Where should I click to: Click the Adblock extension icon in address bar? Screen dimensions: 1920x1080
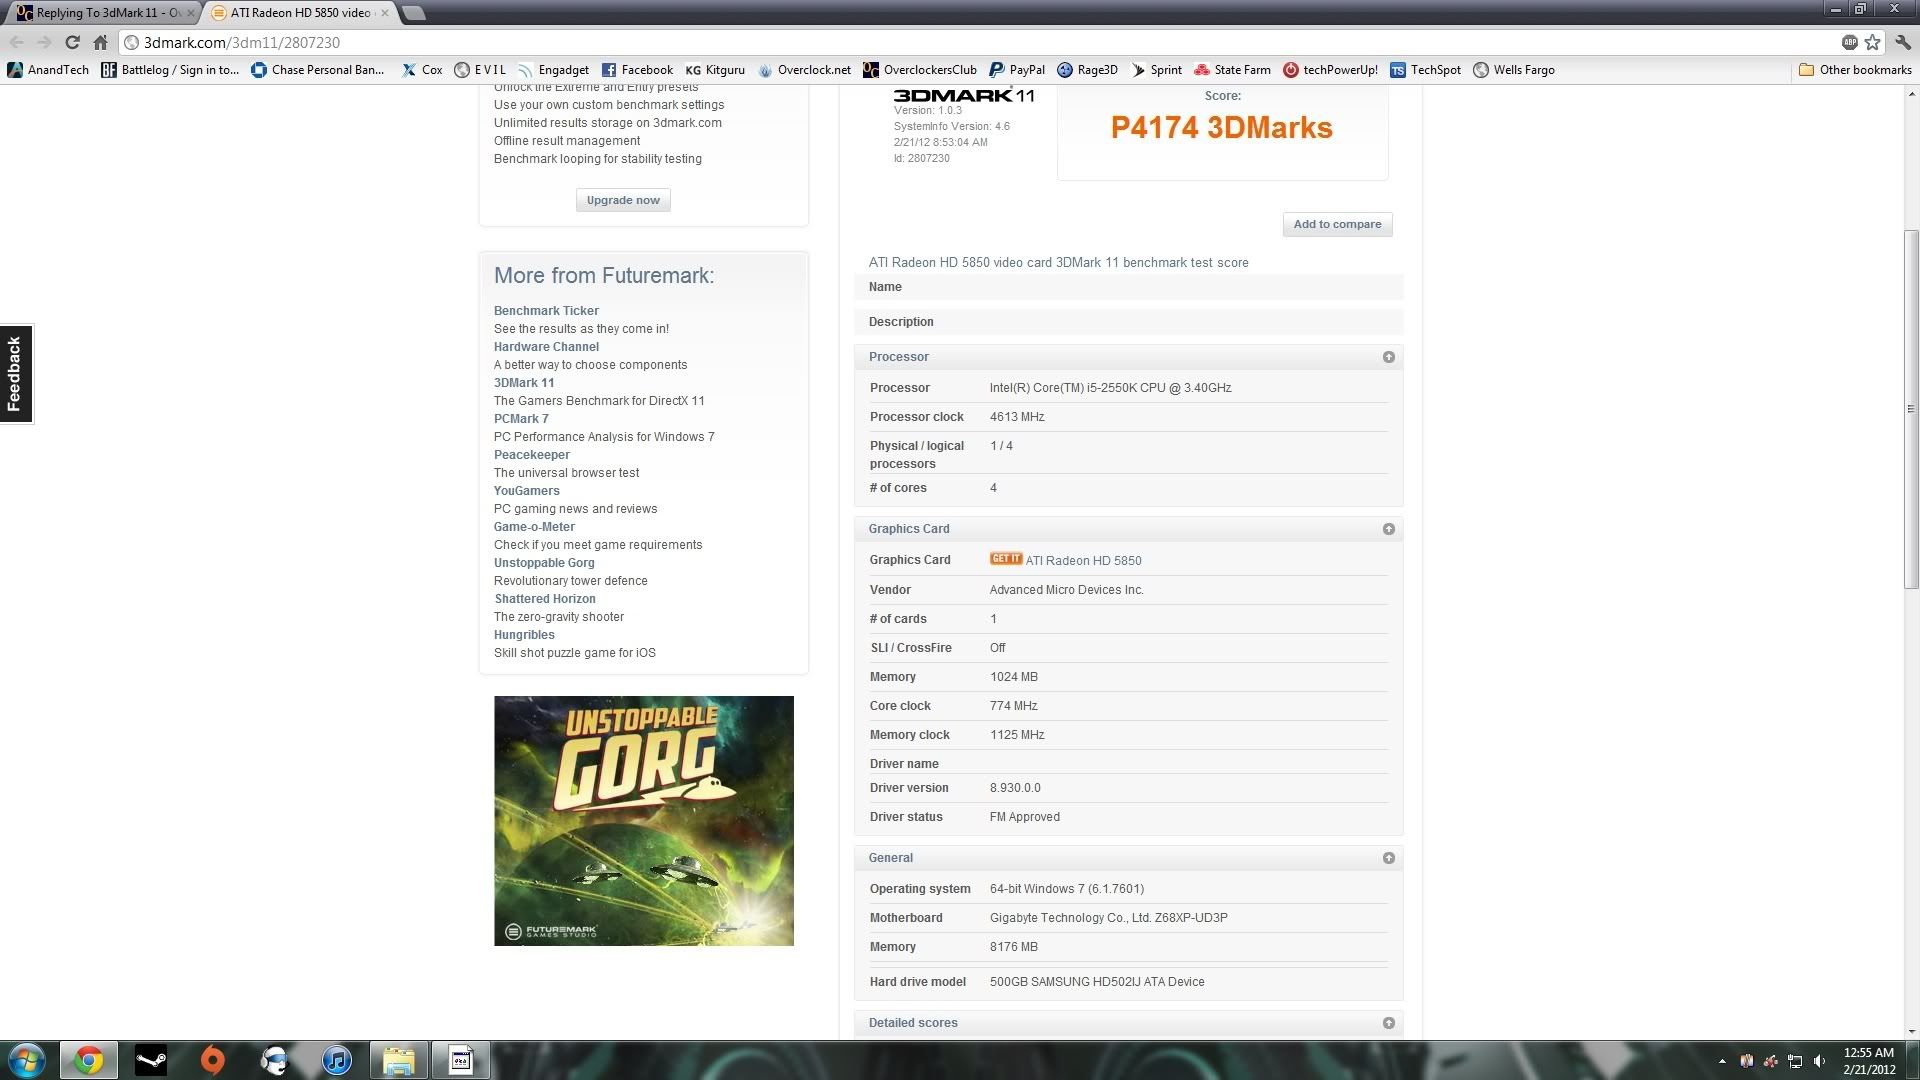point(1850,42)
